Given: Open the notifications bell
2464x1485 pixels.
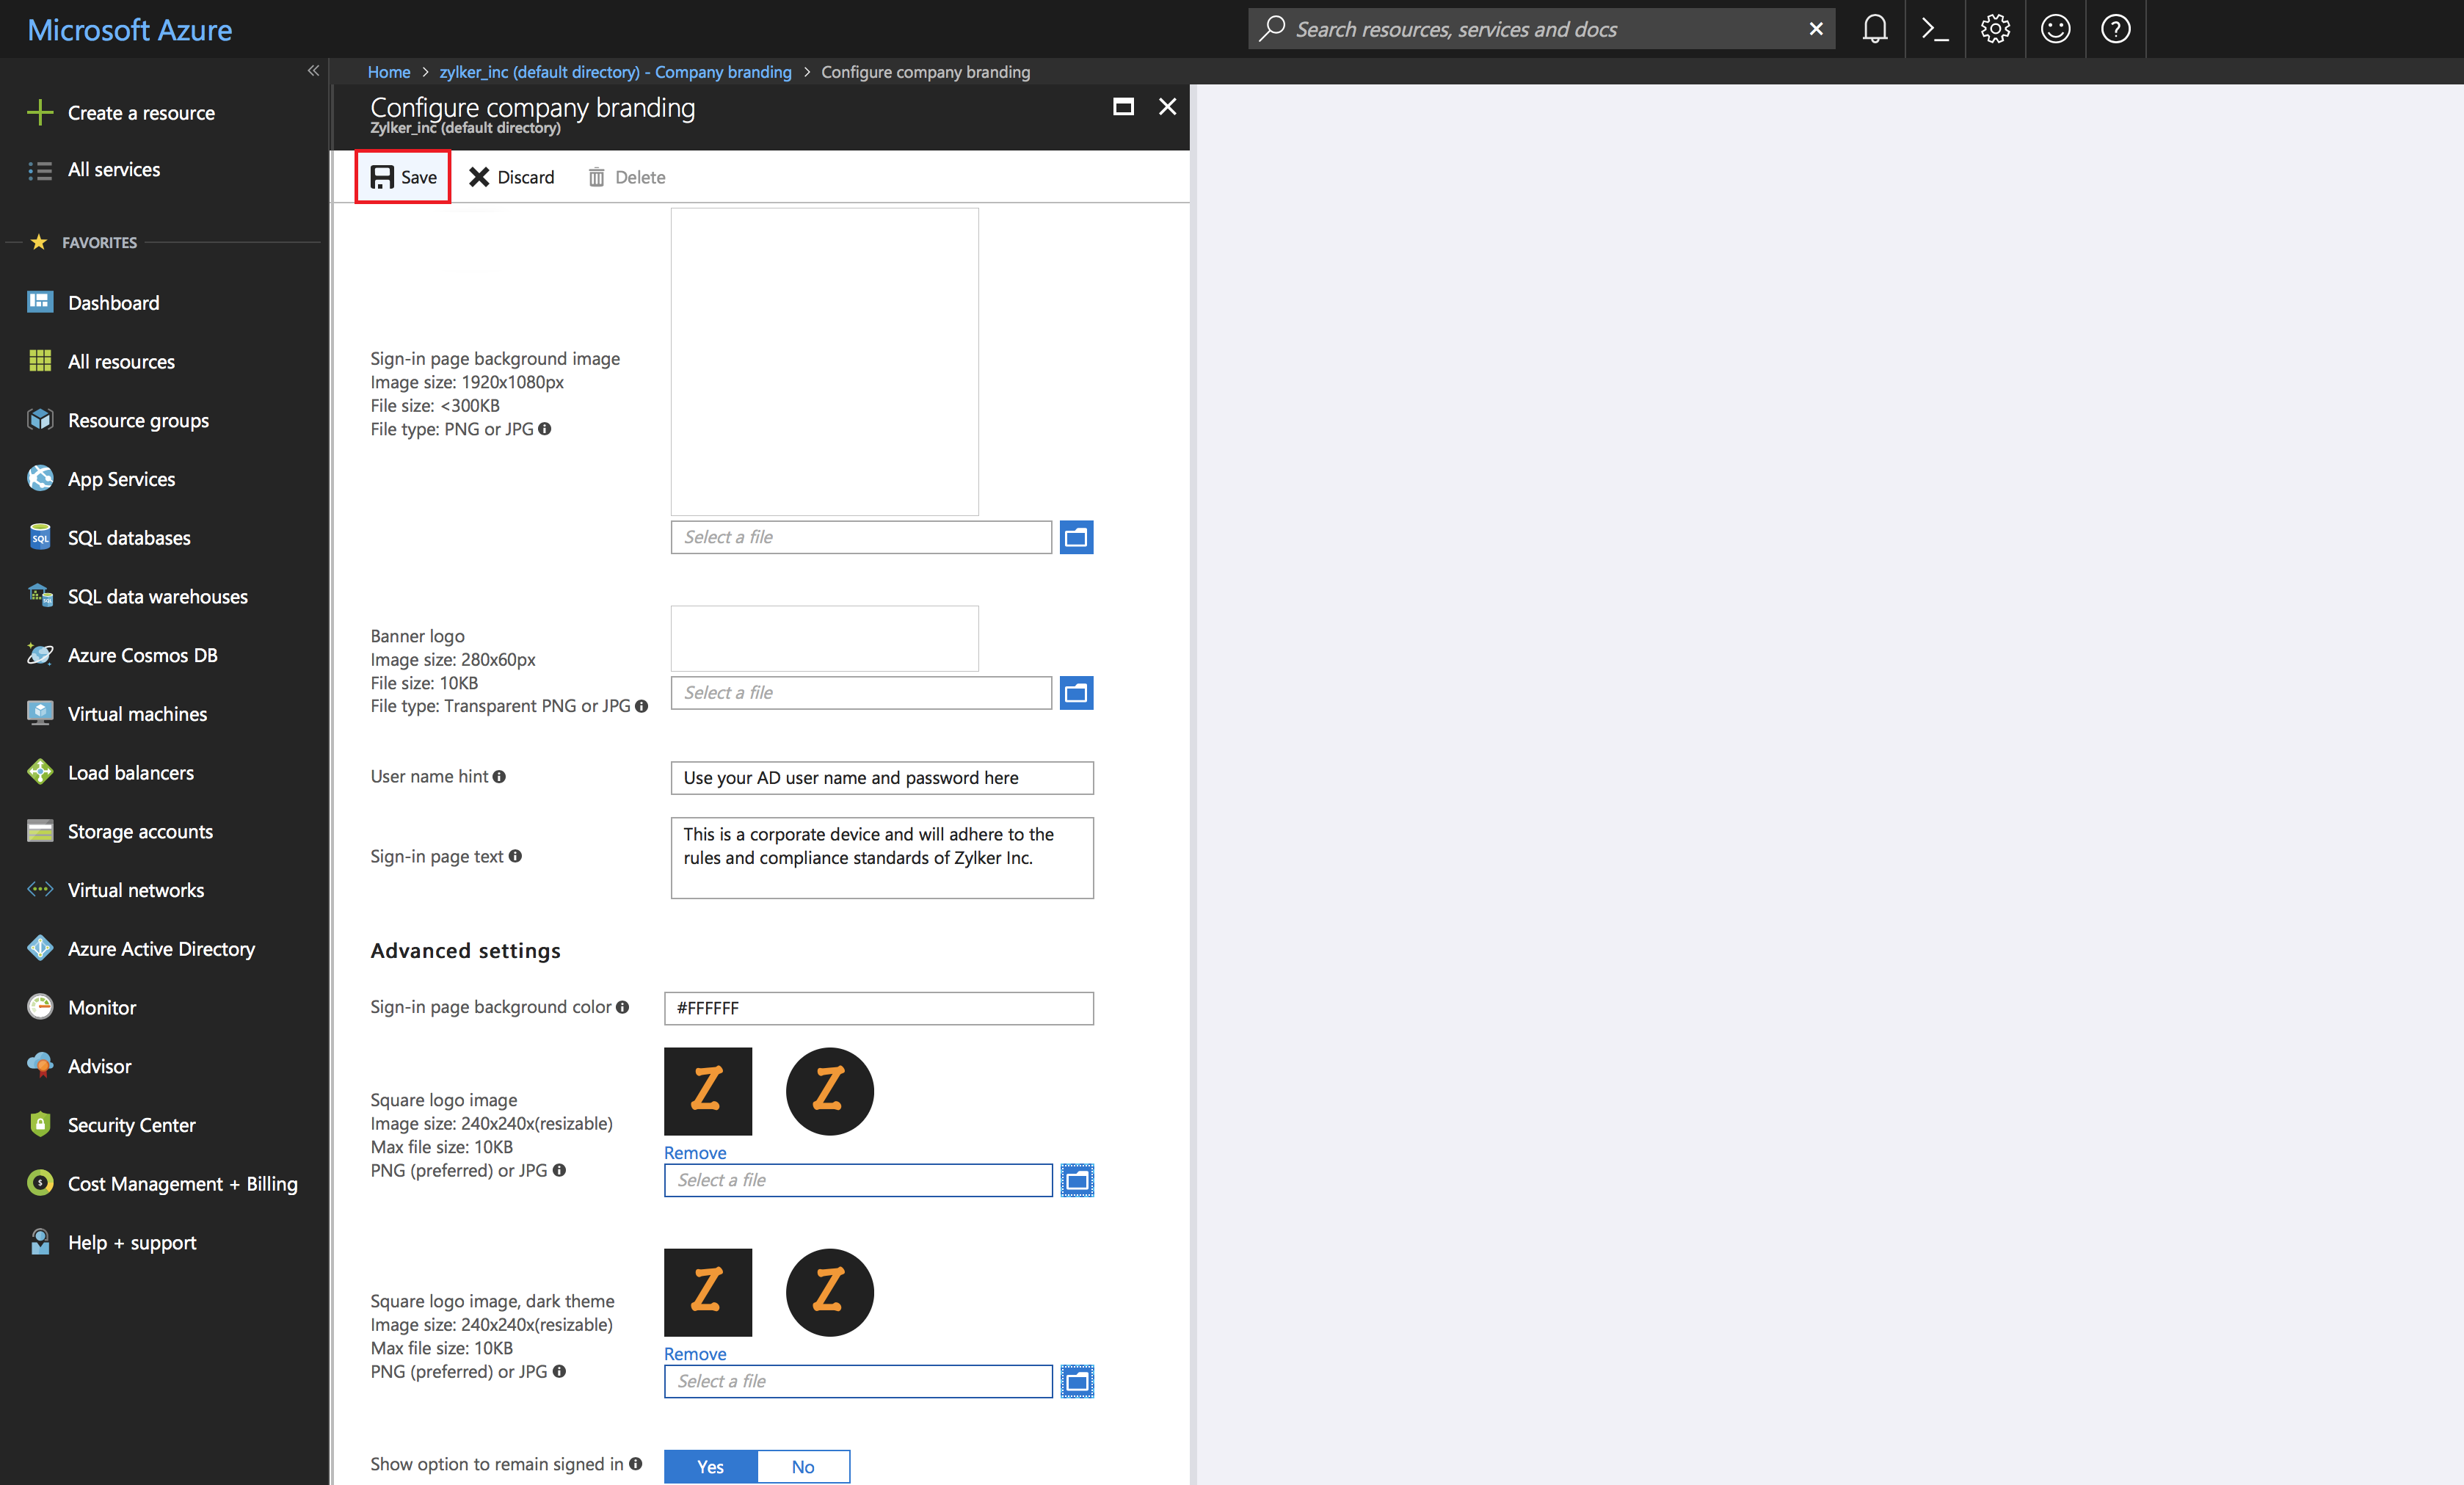Looking at the screenshot, I should [1875, 29].
